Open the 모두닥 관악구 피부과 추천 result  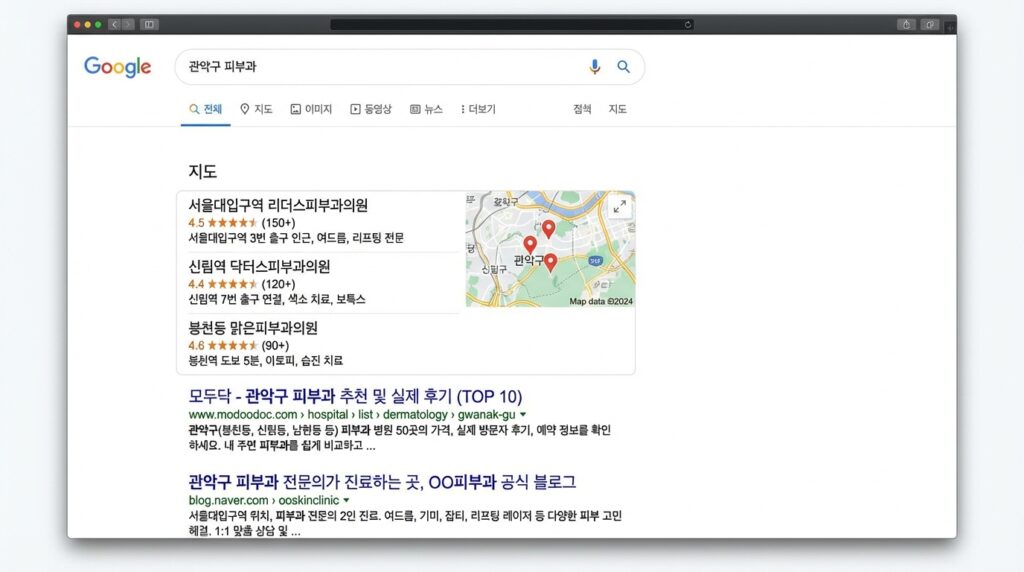click(355, 396)
